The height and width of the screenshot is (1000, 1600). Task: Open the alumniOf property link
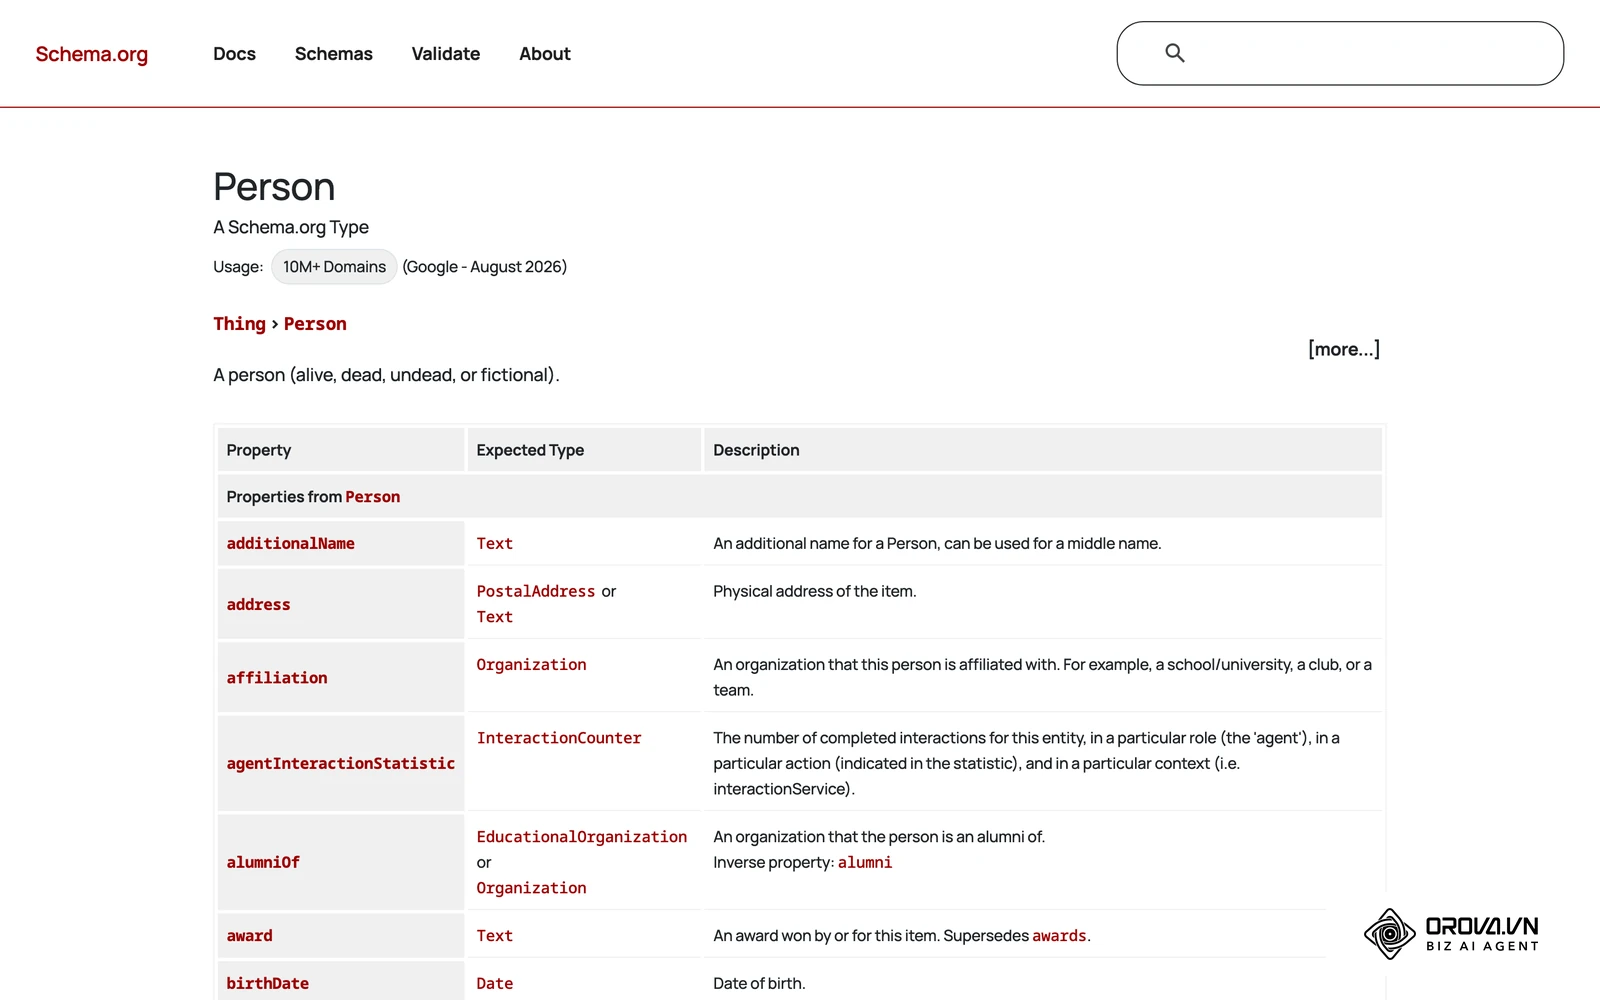[x=263, y=863]
